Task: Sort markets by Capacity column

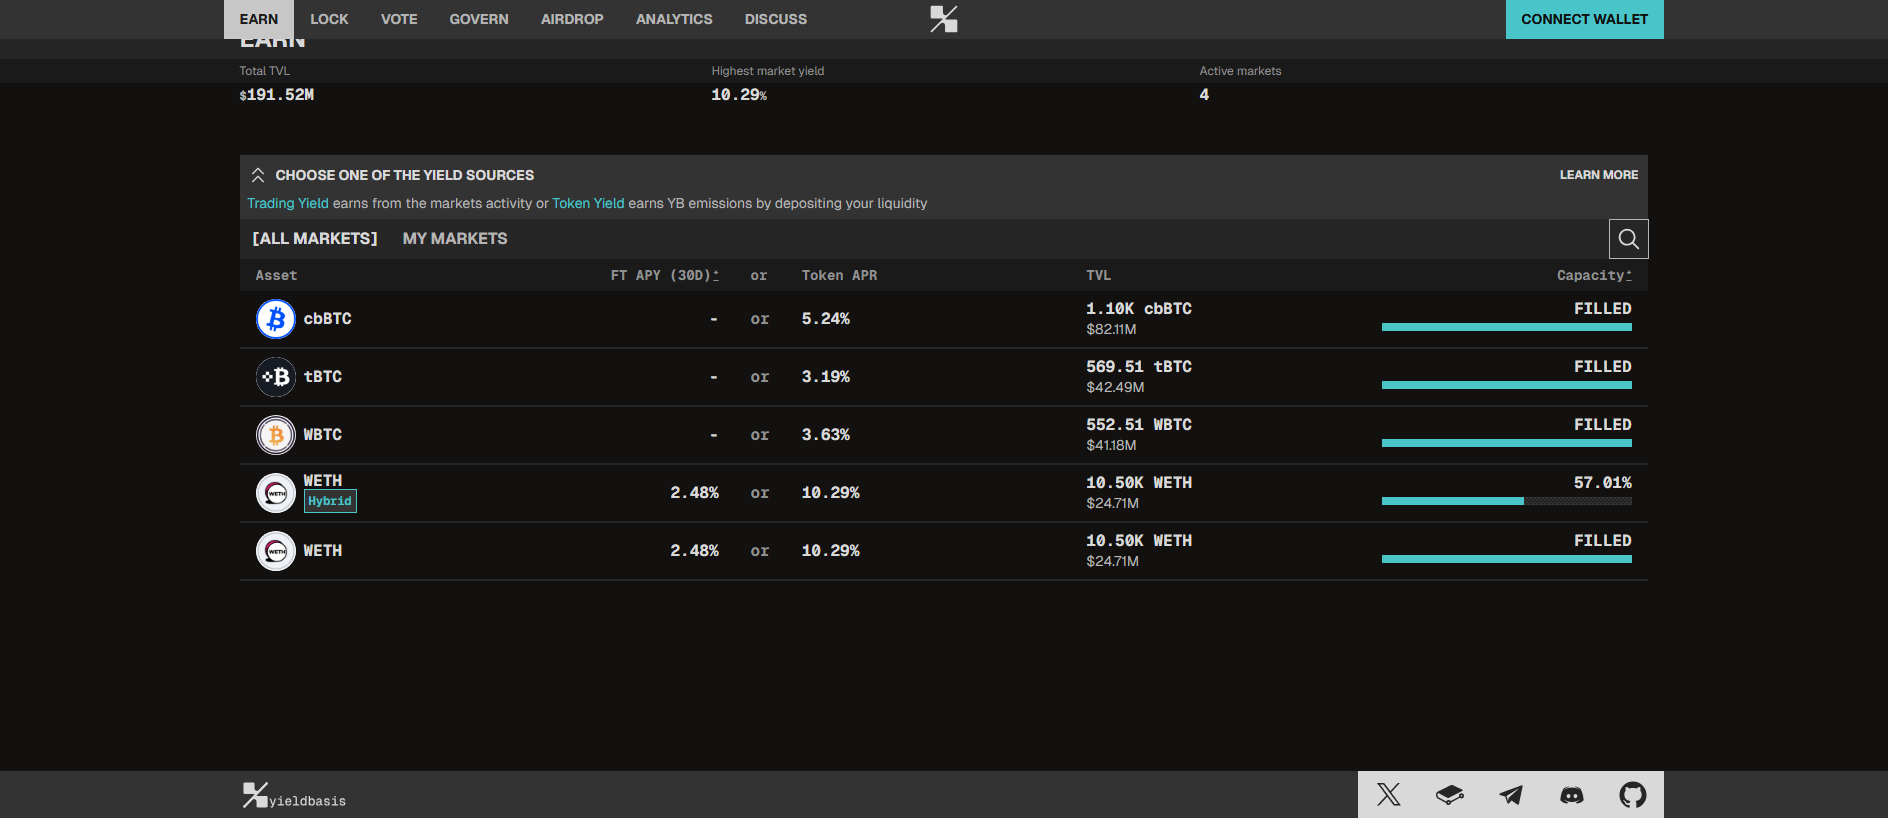Action: coord(1594,275)
